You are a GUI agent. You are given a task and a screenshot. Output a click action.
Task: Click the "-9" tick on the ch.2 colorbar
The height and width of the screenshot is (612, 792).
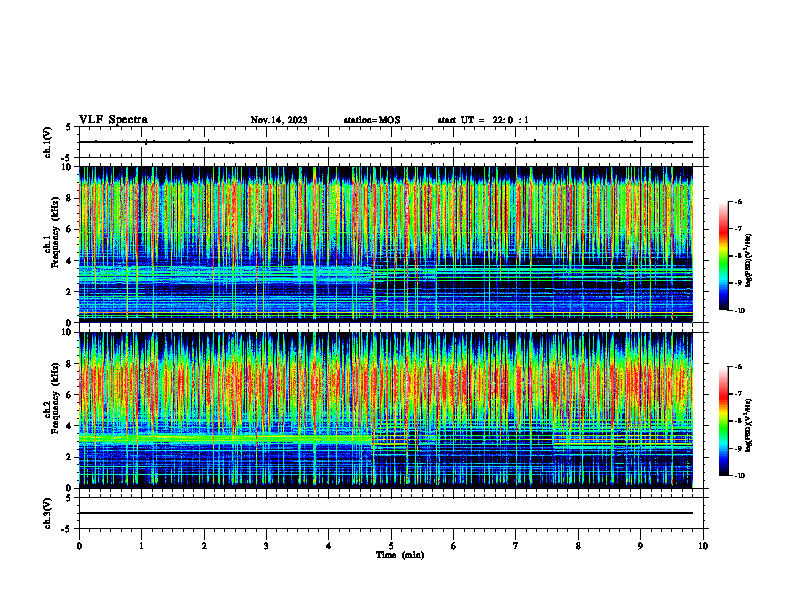coord(738,448)
